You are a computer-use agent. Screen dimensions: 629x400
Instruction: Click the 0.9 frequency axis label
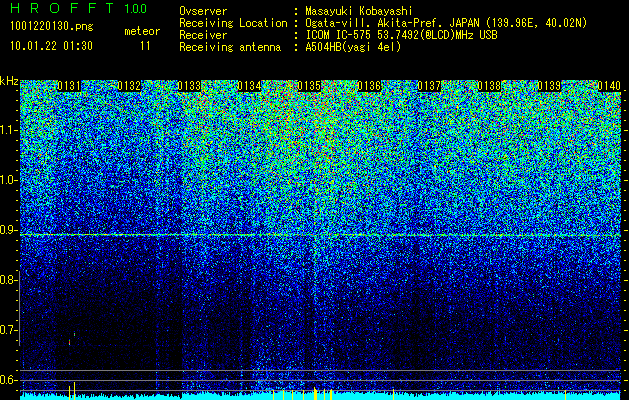[x=8, y=230]
